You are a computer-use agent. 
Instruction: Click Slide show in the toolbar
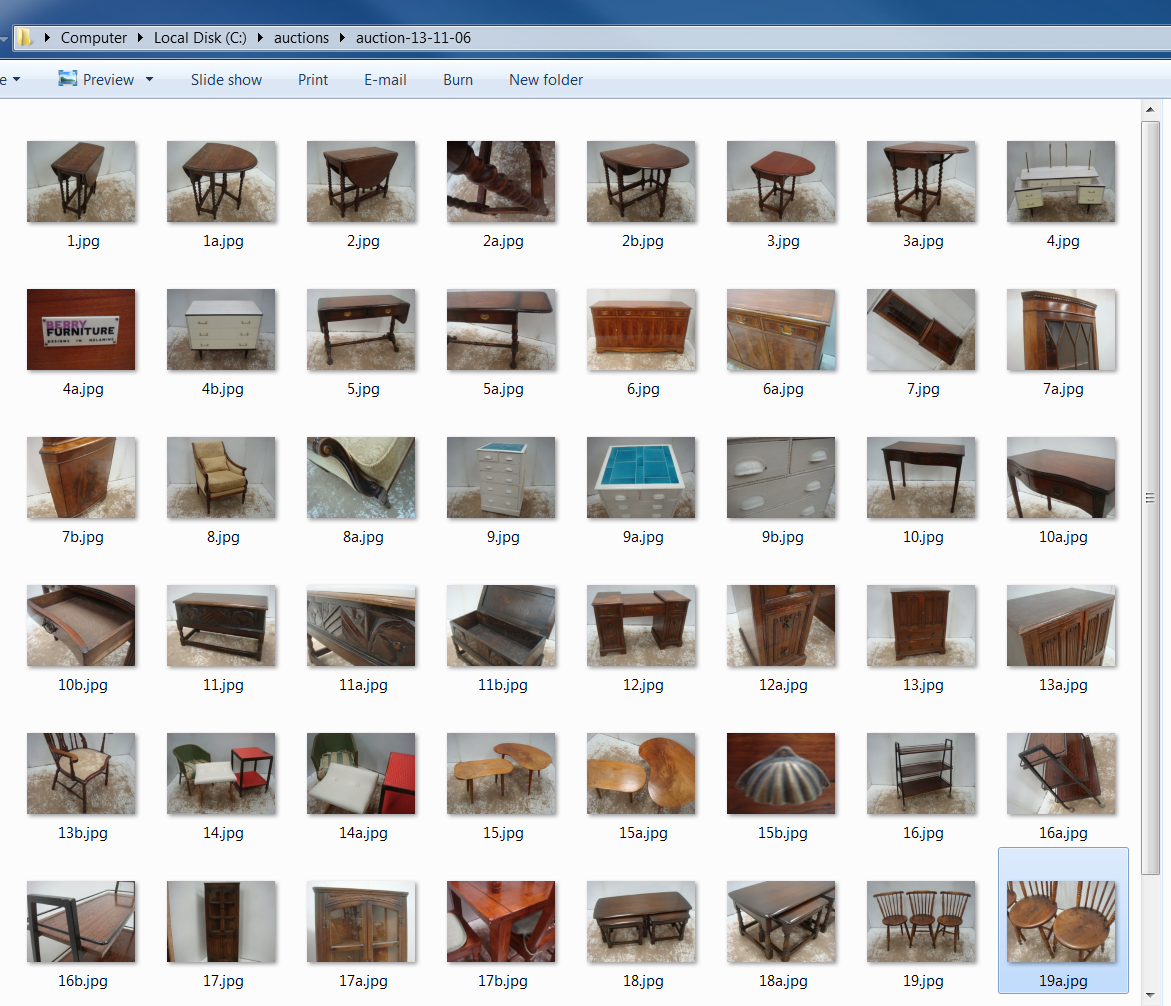pyautogui.click(x=226, y=80)
